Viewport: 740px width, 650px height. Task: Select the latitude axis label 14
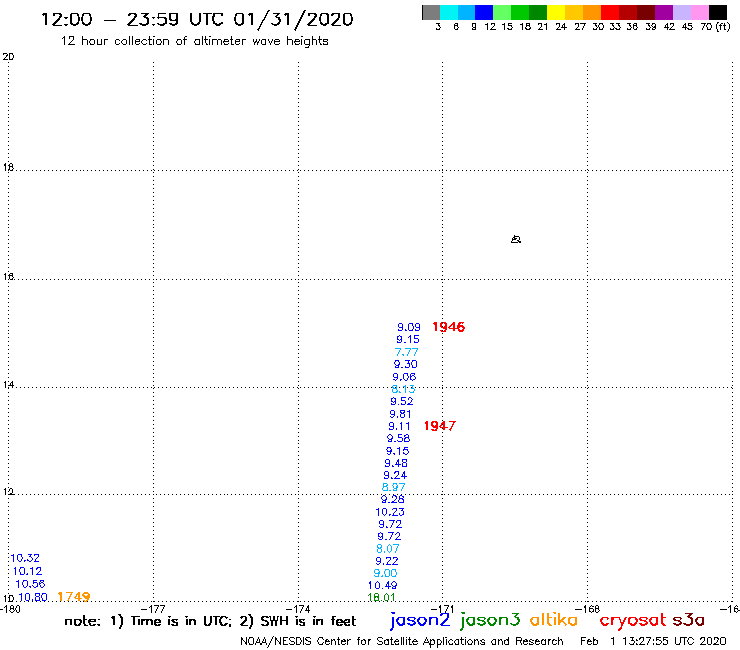(x=8, y=385)
